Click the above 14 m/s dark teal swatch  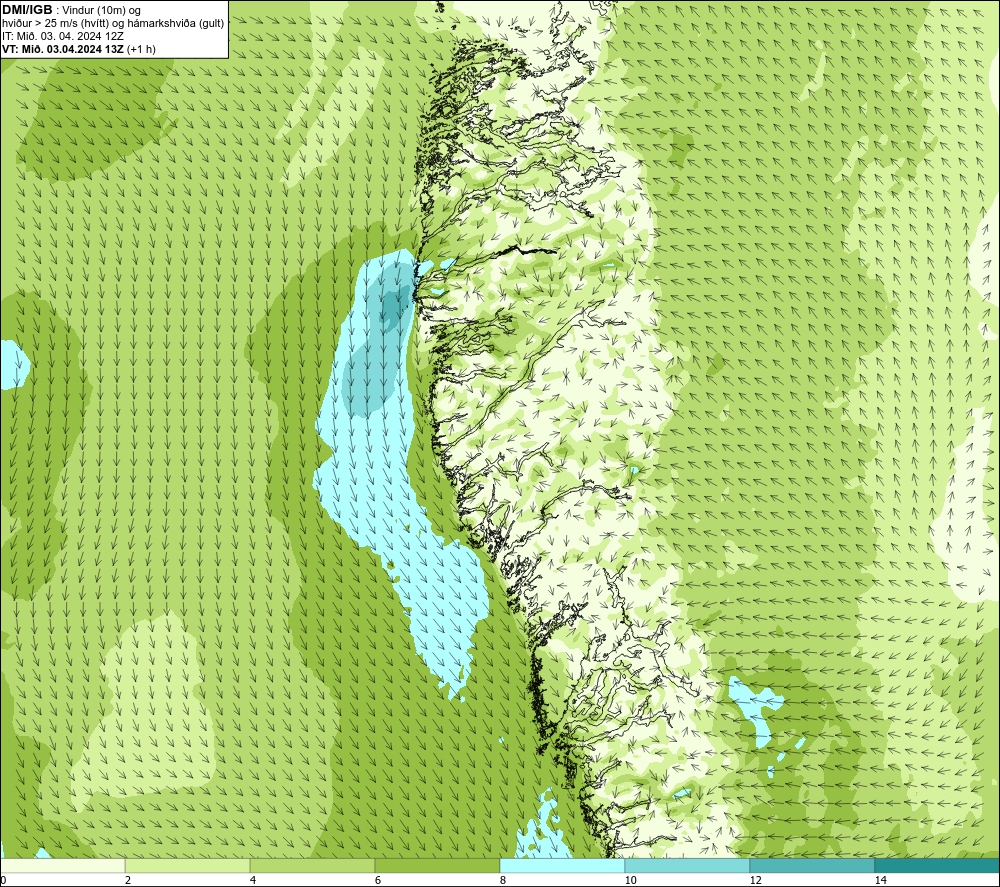point(938,866)
